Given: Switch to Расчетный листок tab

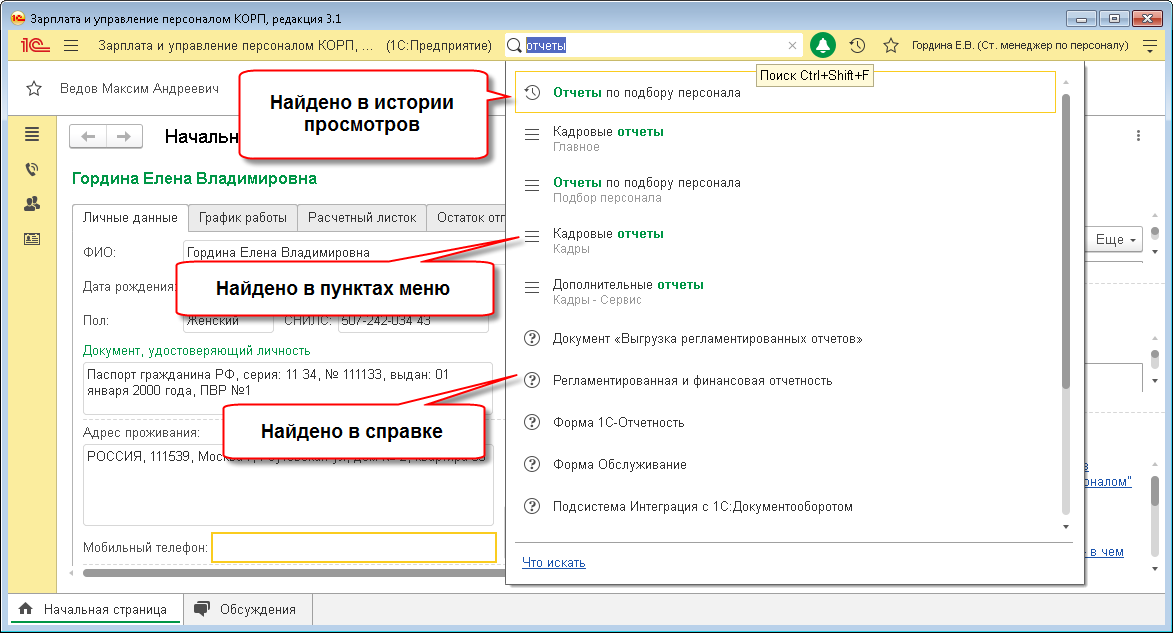Looking at the screenshot, I should click(x=362, y=218).
